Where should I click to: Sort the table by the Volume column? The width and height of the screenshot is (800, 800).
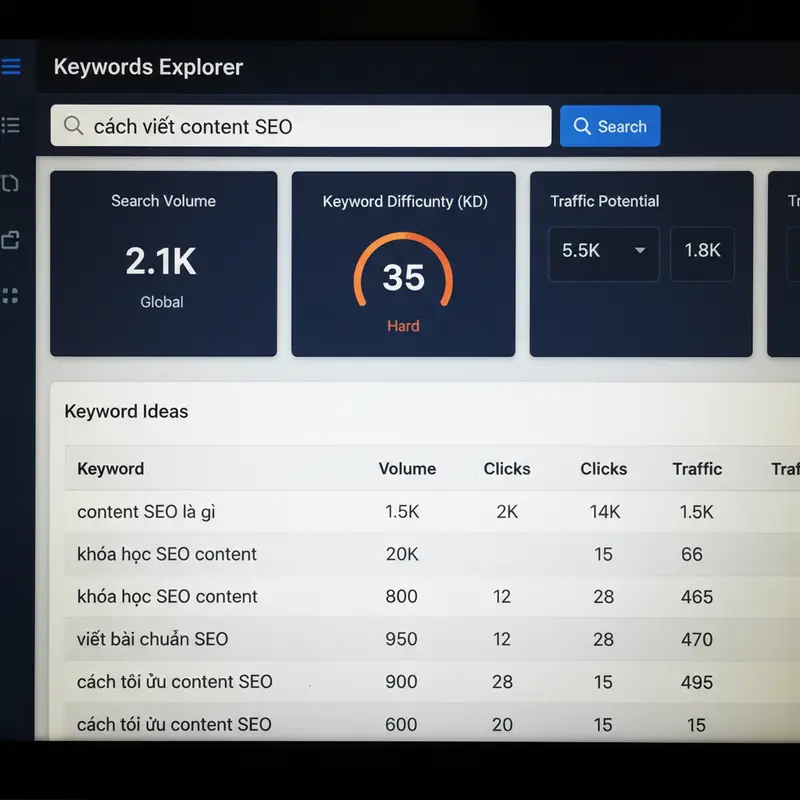[x=407, y=468]
